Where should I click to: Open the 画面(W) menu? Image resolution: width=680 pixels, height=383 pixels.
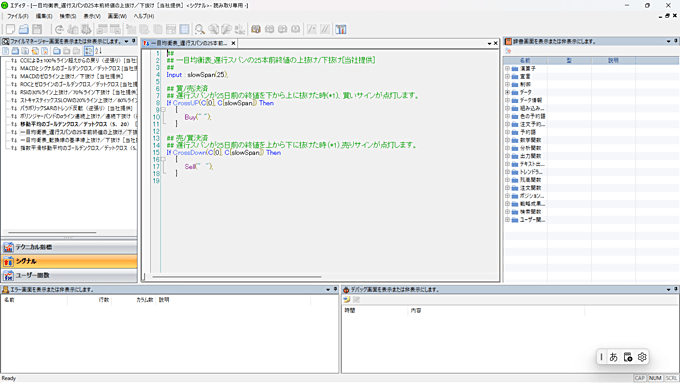point(117,16)
